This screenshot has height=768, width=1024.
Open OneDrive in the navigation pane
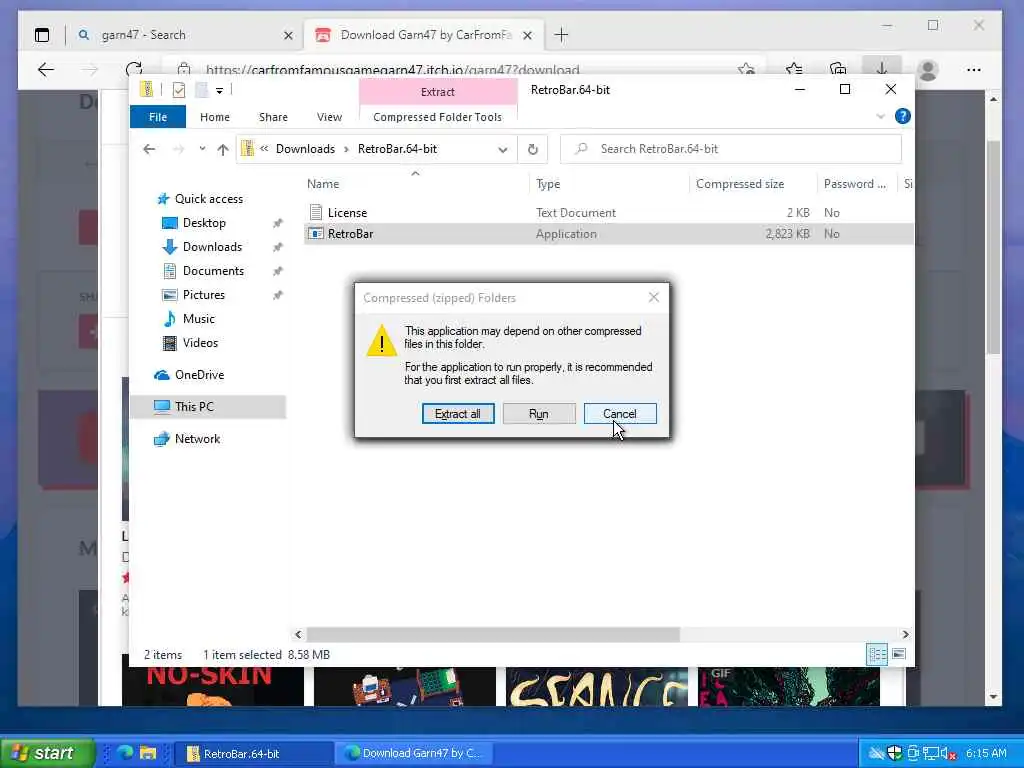coord(199,375)
